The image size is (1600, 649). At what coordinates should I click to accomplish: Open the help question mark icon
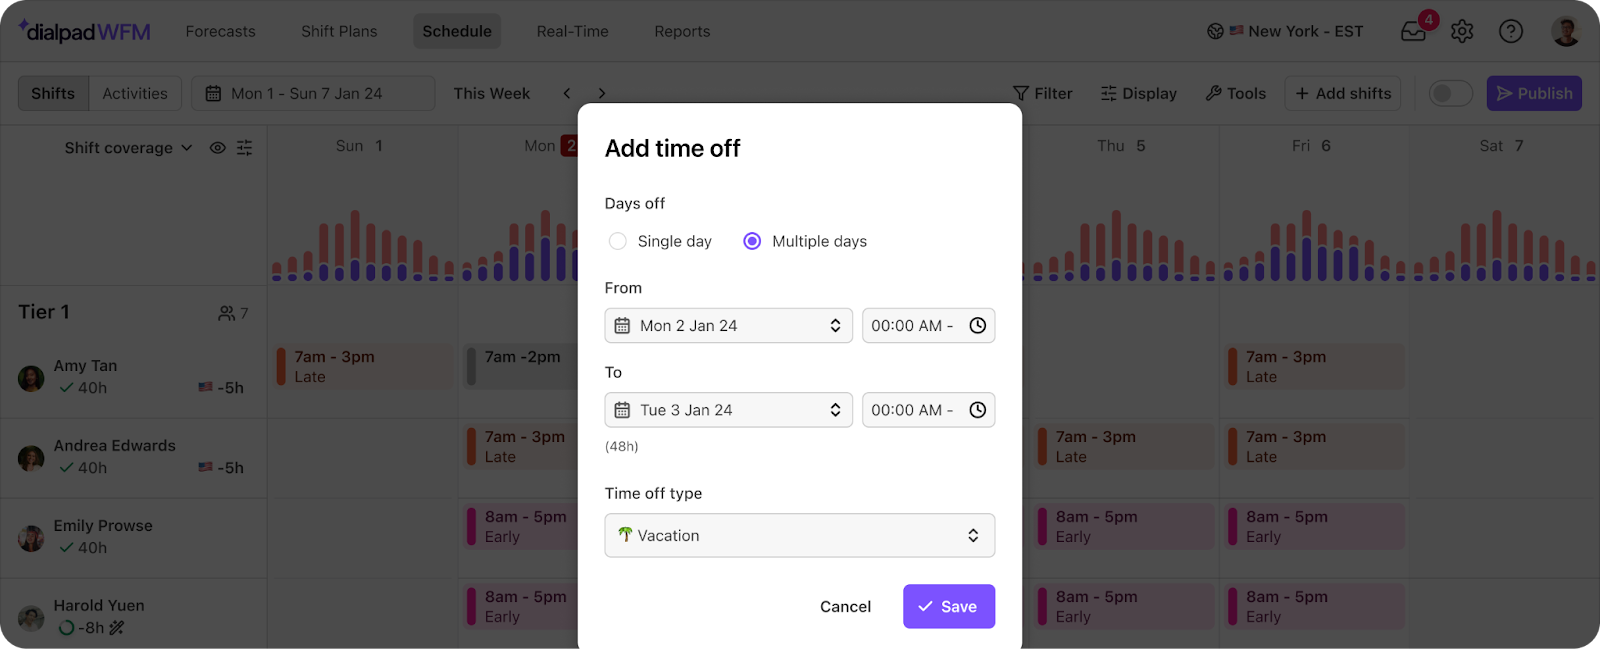tap(1511, 31)
